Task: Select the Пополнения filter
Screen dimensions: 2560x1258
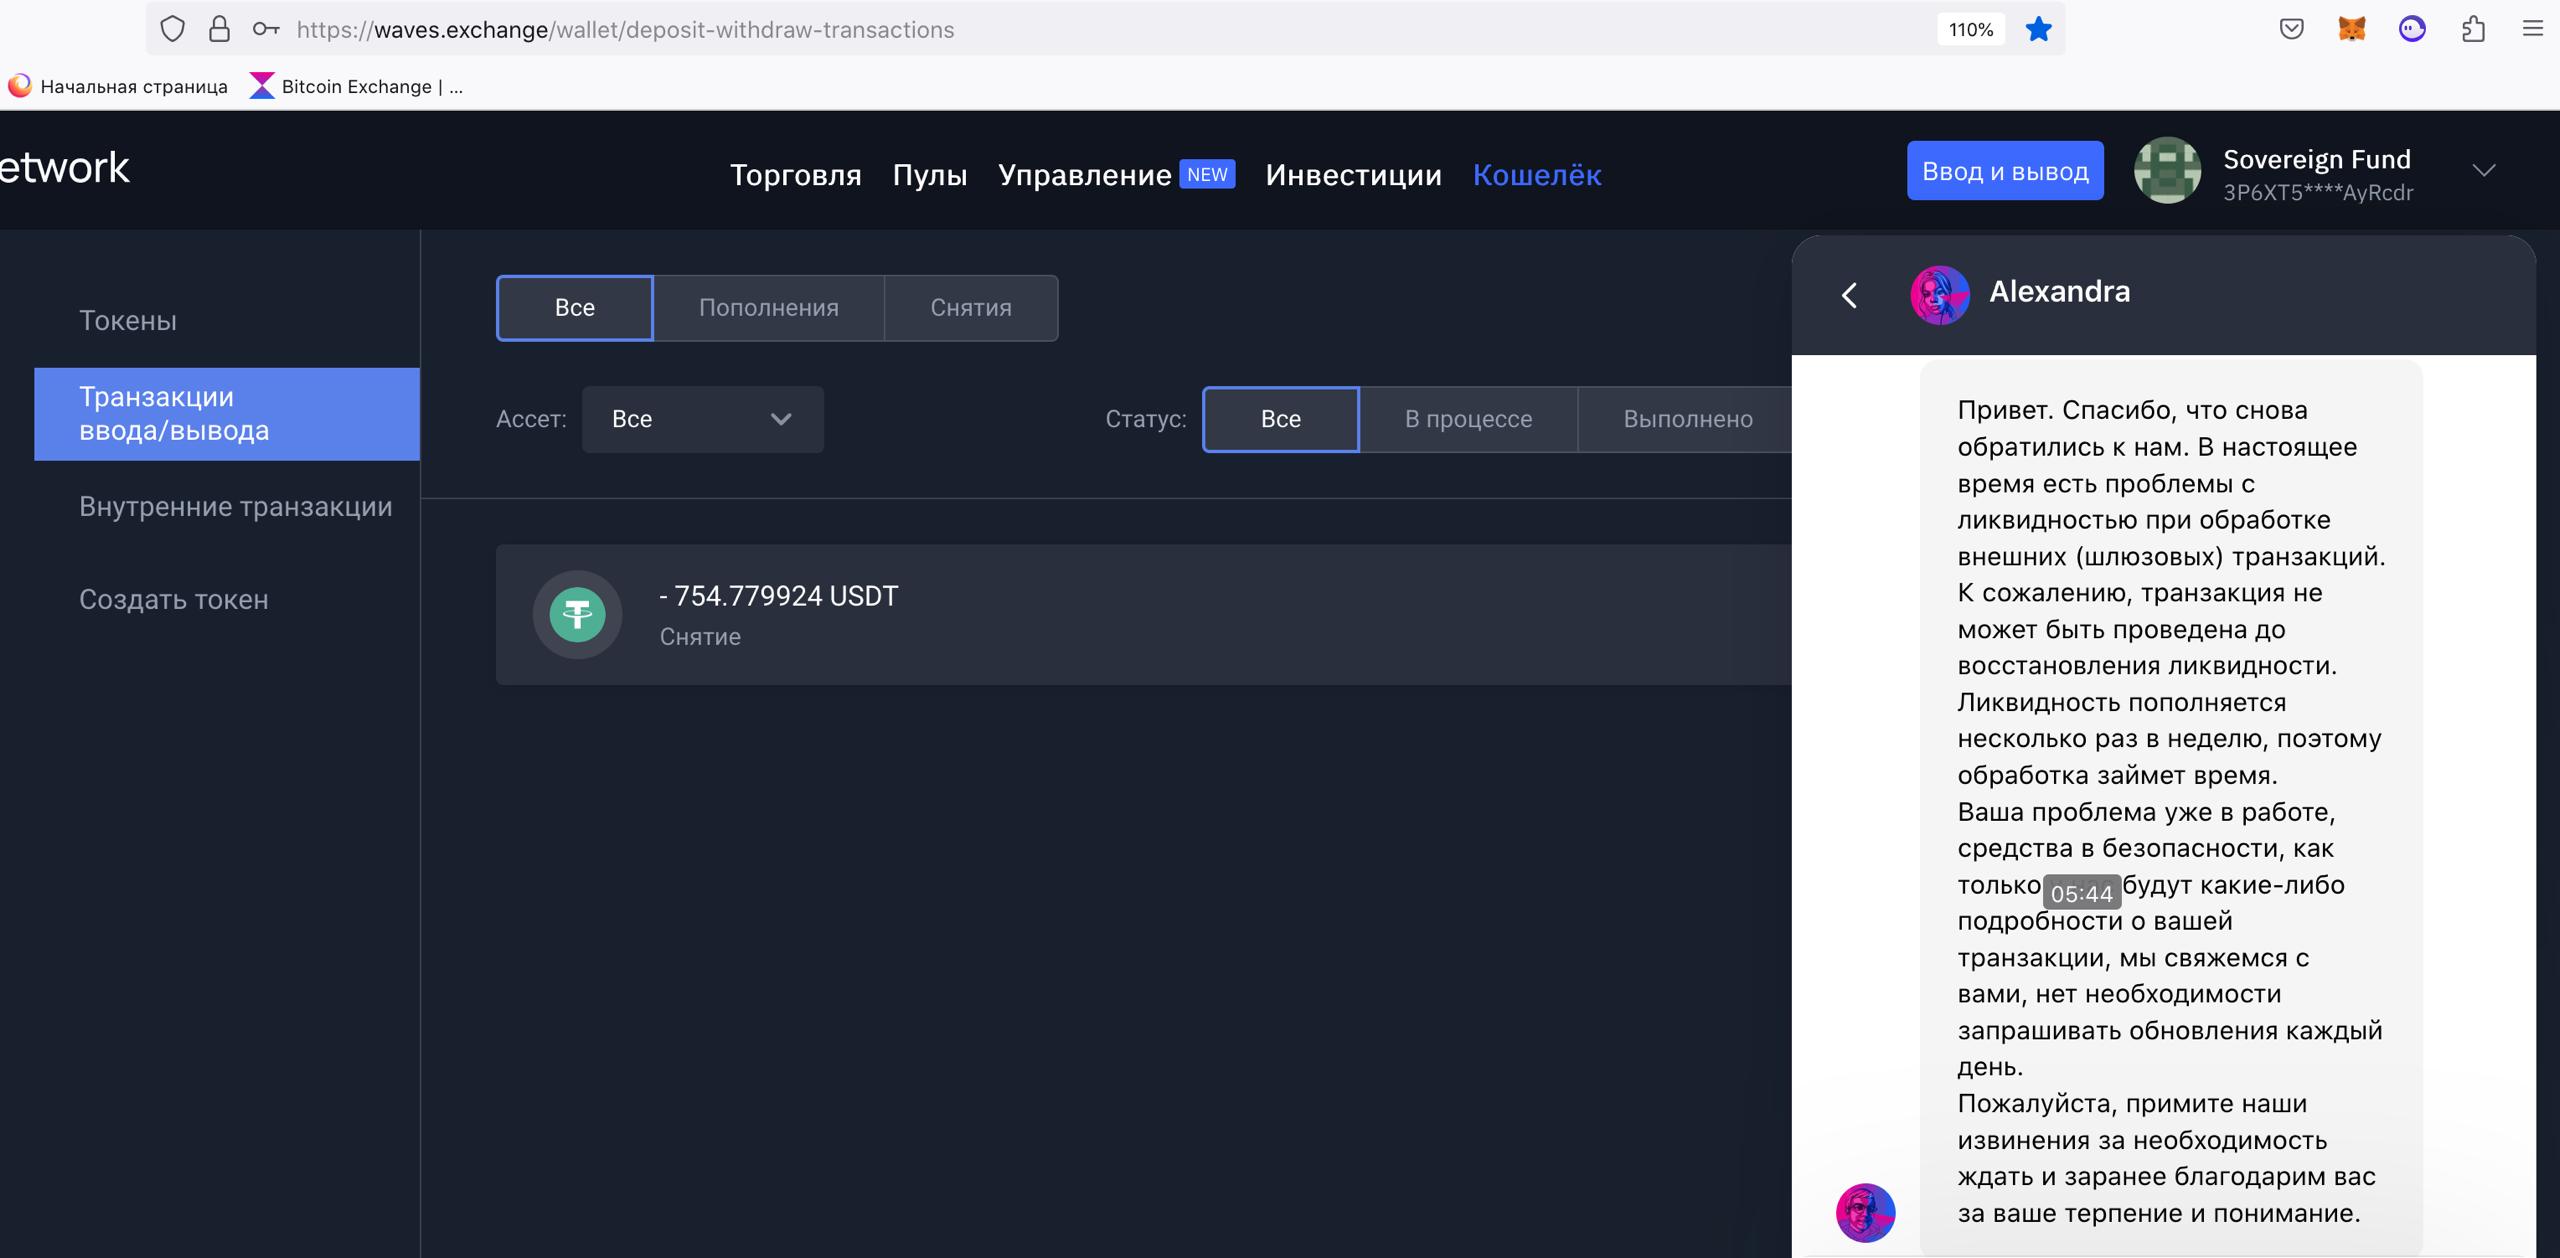Action: point(768,308)
